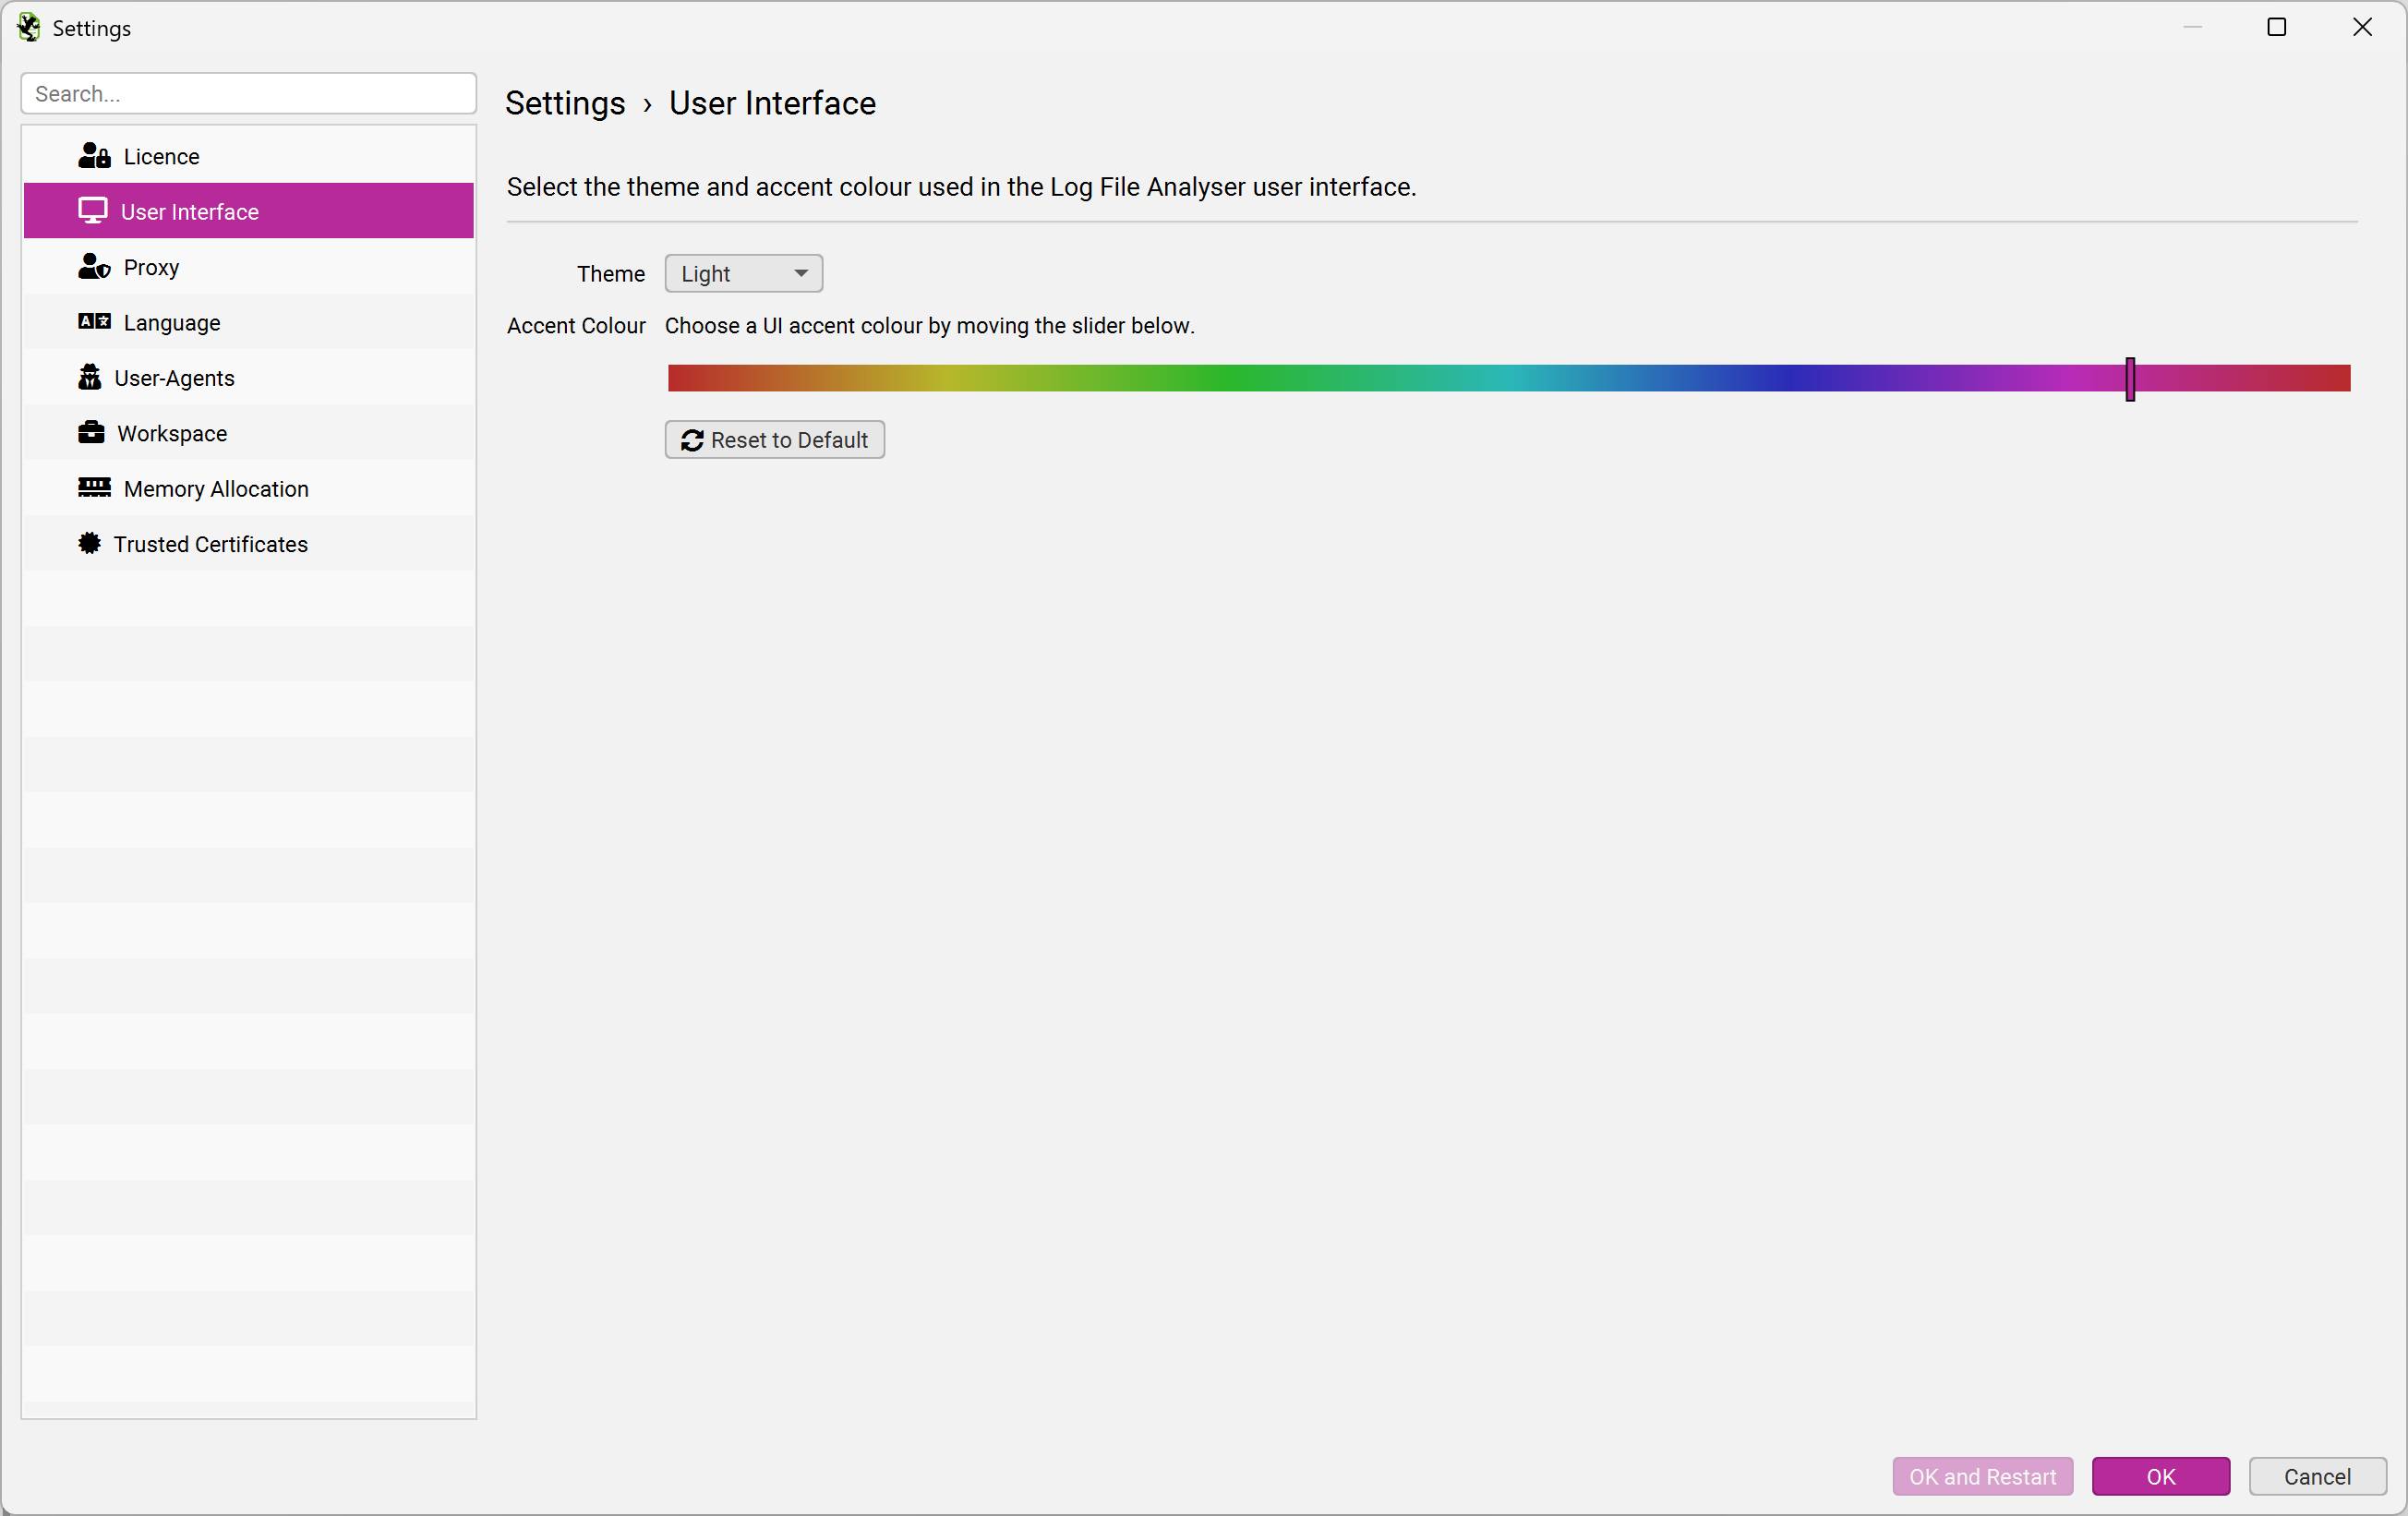Click the Memory Allocation chip icon

coord(94,488)
